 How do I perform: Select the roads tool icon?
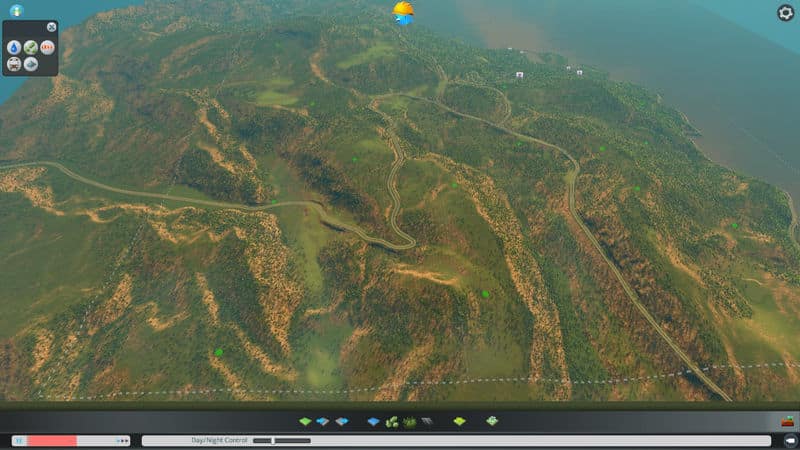click(427, 422)
